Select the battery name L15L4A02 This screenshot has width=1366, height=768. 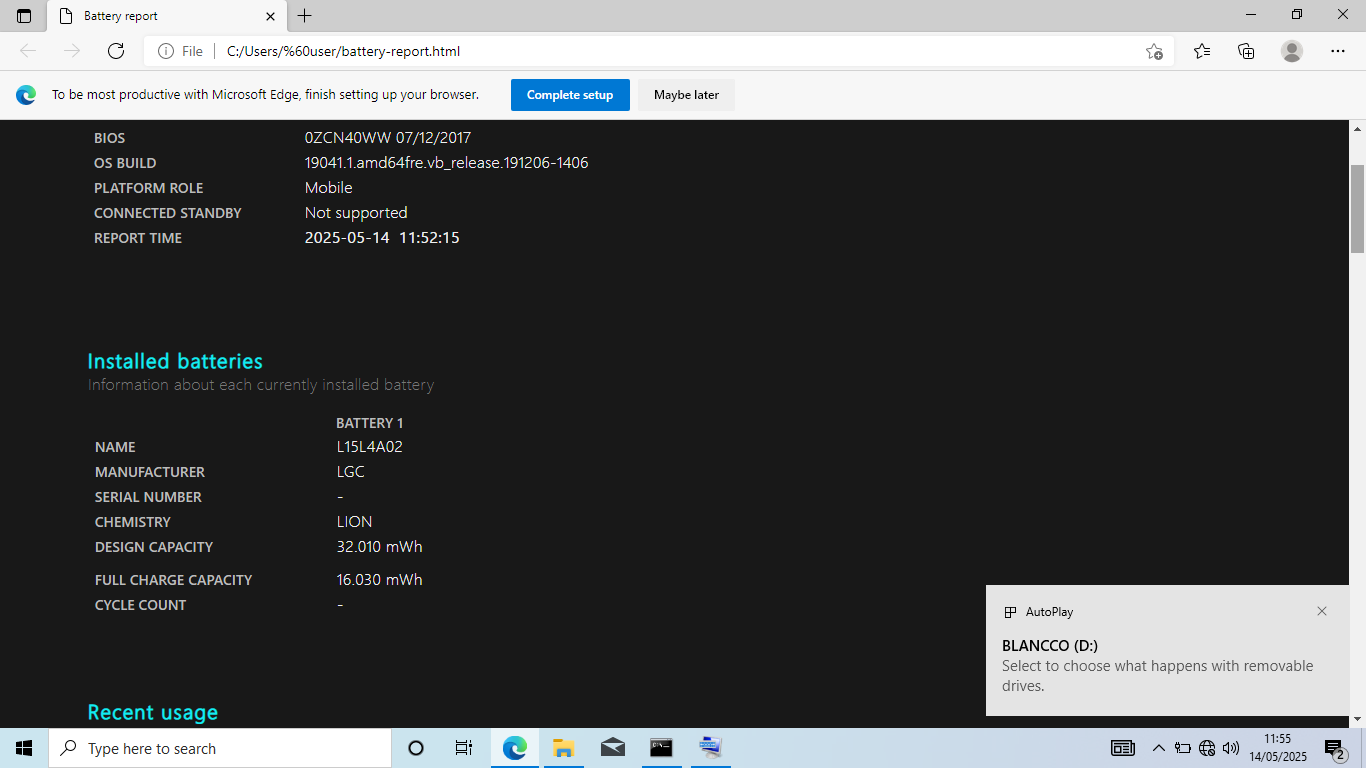pos(369,447)
